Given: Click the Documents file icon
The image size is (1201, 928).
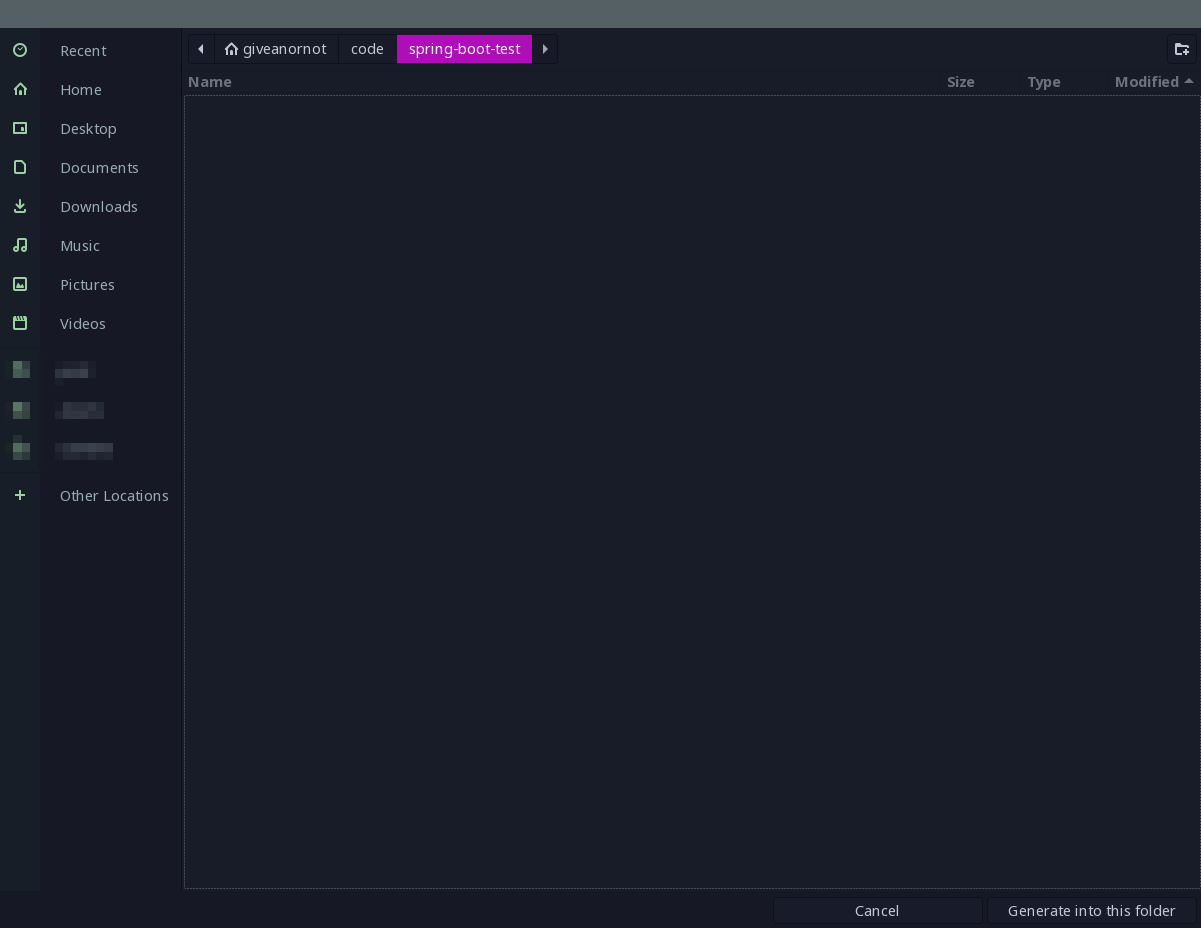Looking at the screenshot, I should [x=20, y=167].
